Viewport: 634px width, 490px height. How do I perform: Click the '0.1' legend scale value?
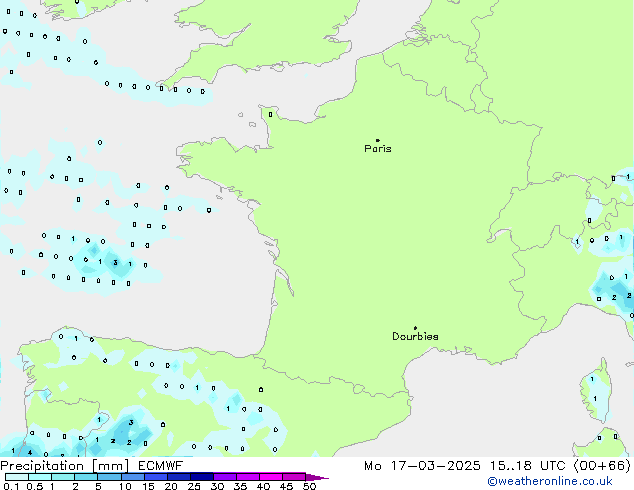tap(10, 486)
